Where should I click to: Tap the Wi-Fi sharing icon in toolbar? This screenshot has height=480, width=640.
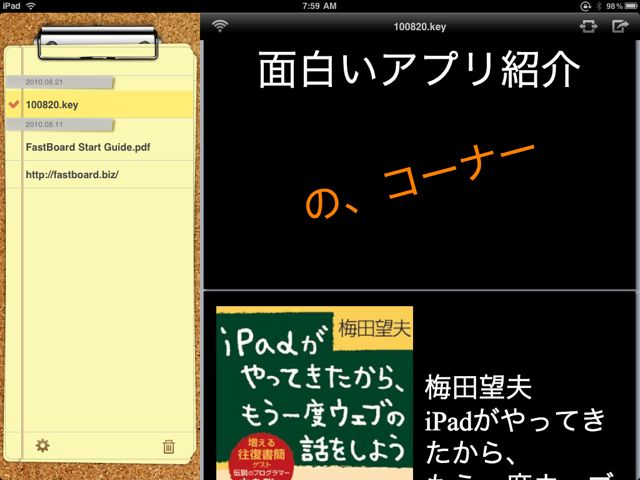click(220, 26)
